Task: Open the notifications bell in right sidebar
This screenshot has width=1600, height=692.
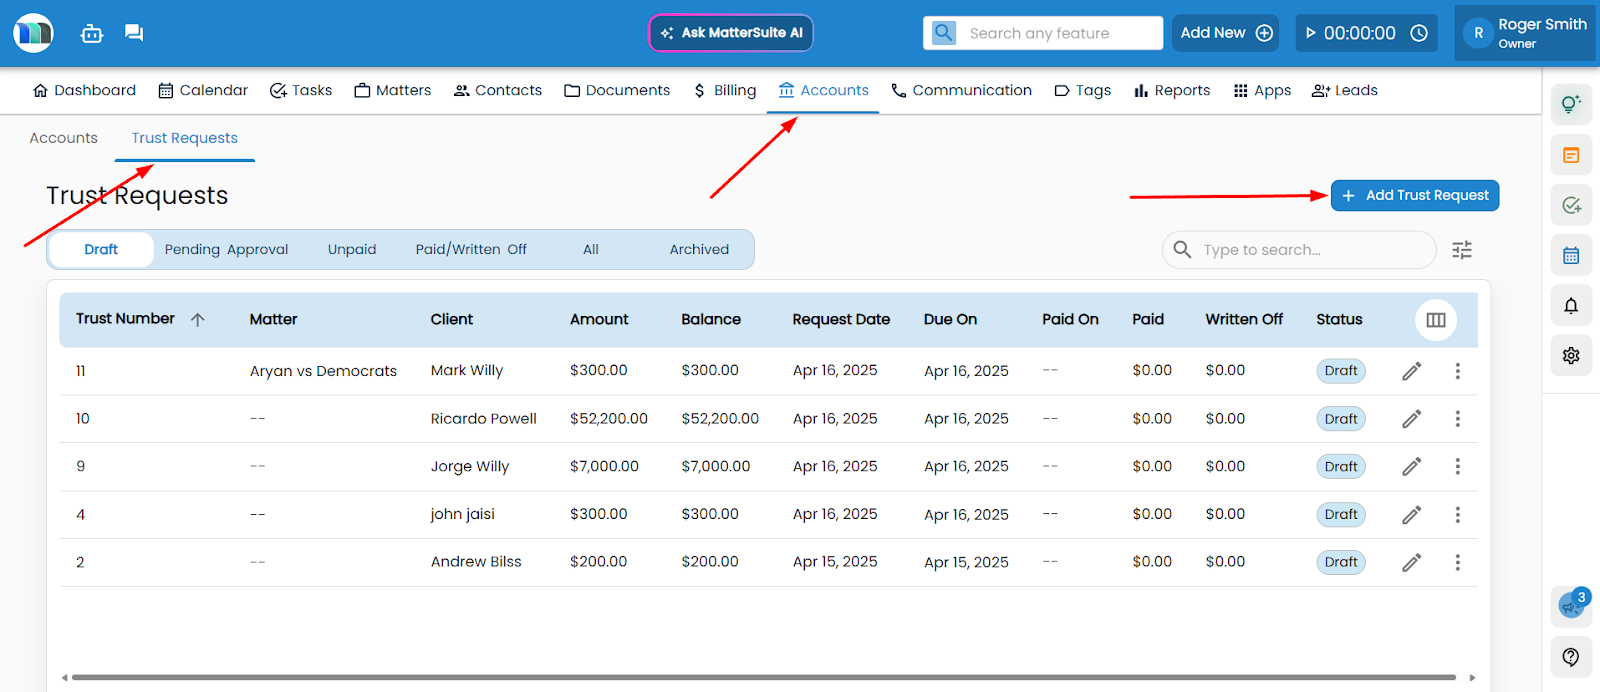Action: [1571, 306]
